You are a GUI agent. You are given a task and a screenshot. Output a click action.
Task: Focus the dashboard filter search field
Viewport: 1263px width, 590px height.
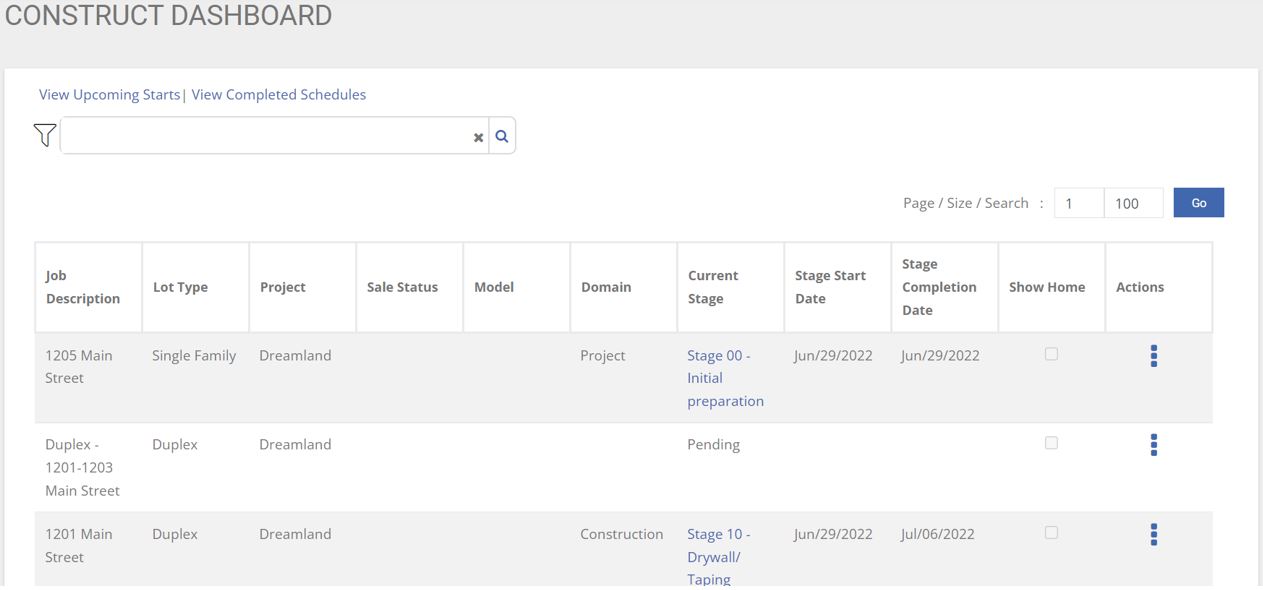265,136
